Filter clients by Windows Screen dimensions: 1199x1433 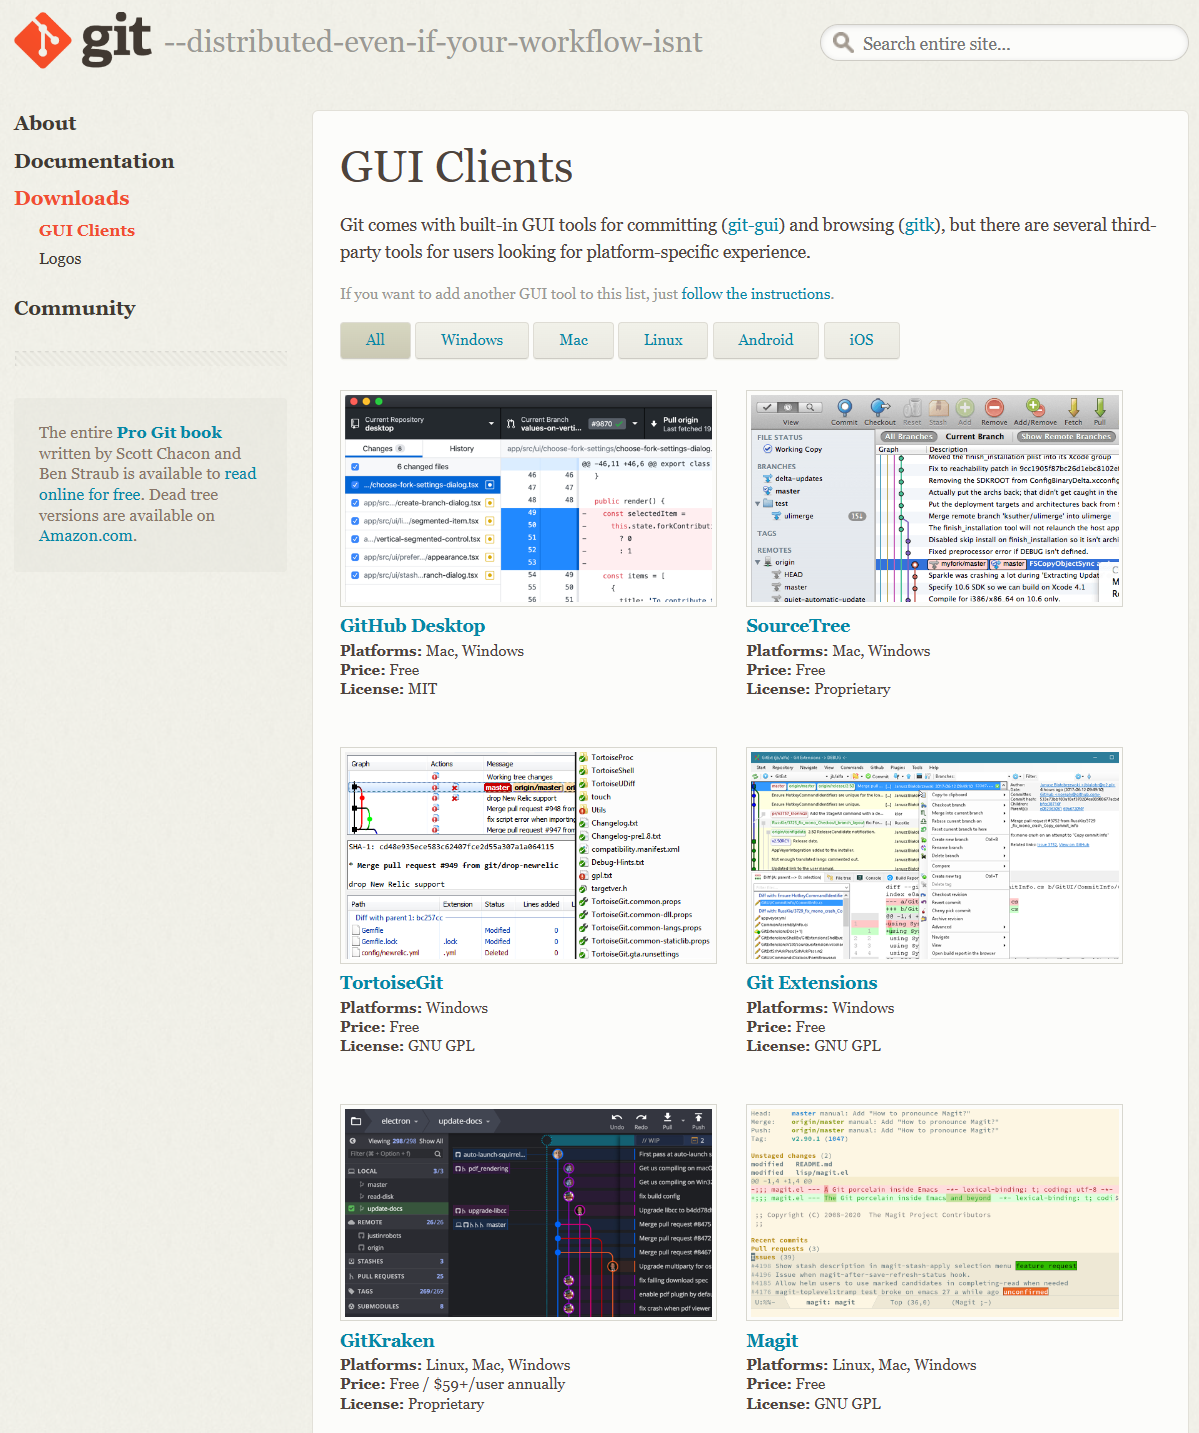pyautogui.click(x=472, y=340)
